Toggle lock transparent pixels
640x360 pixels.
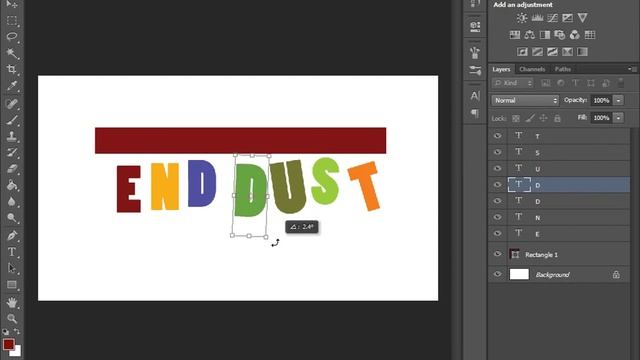pos(516,118)
